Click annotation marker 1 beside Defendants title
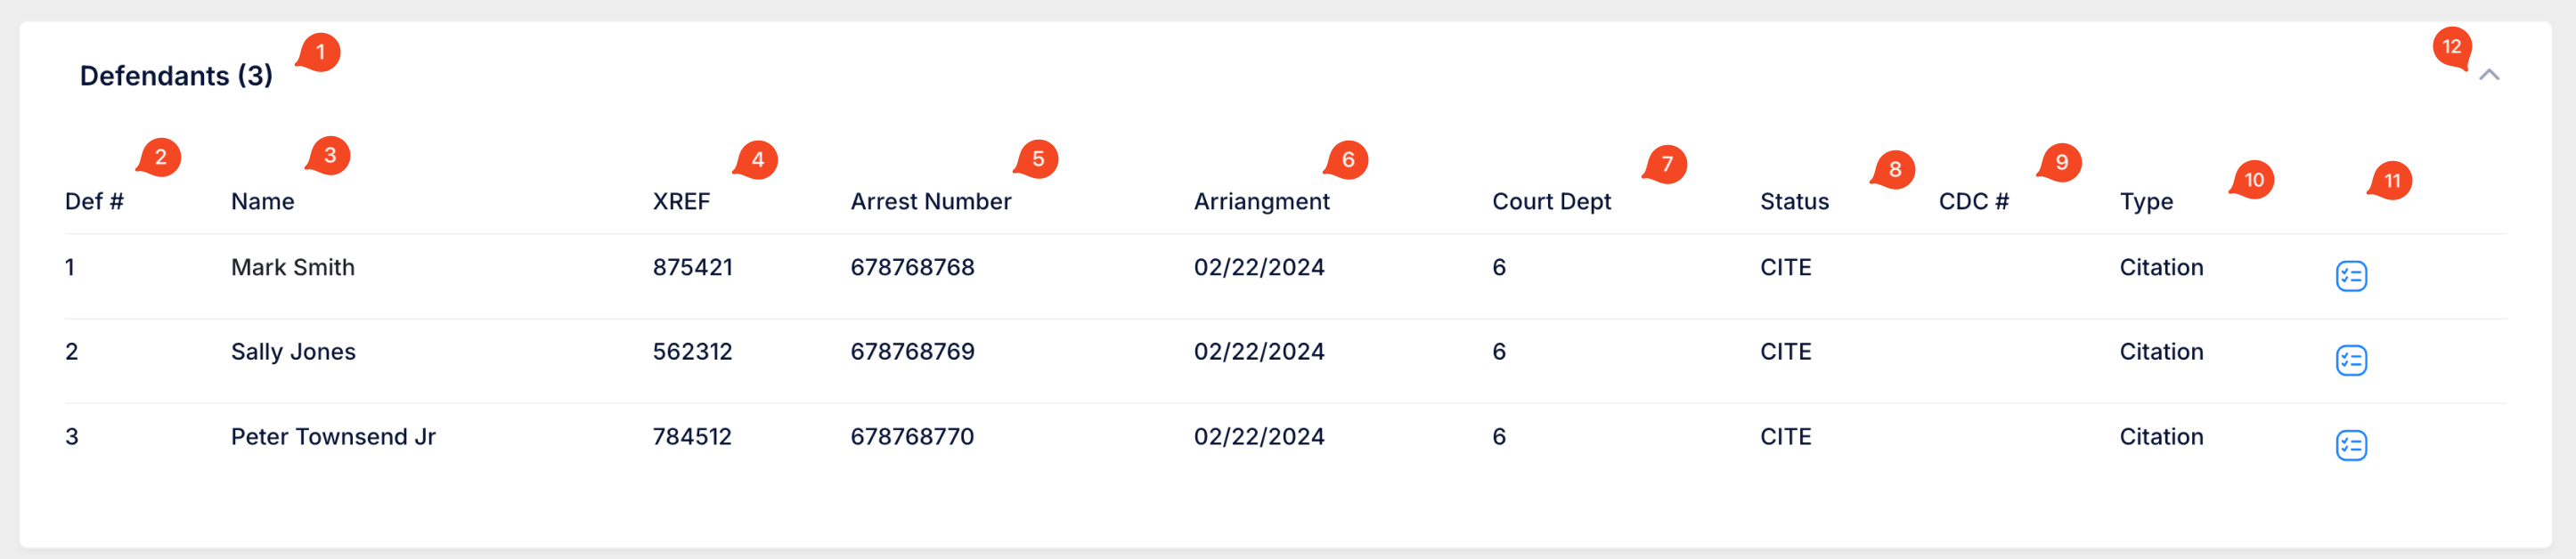Viewport: 2576px width, 559px height. [319, 53]
